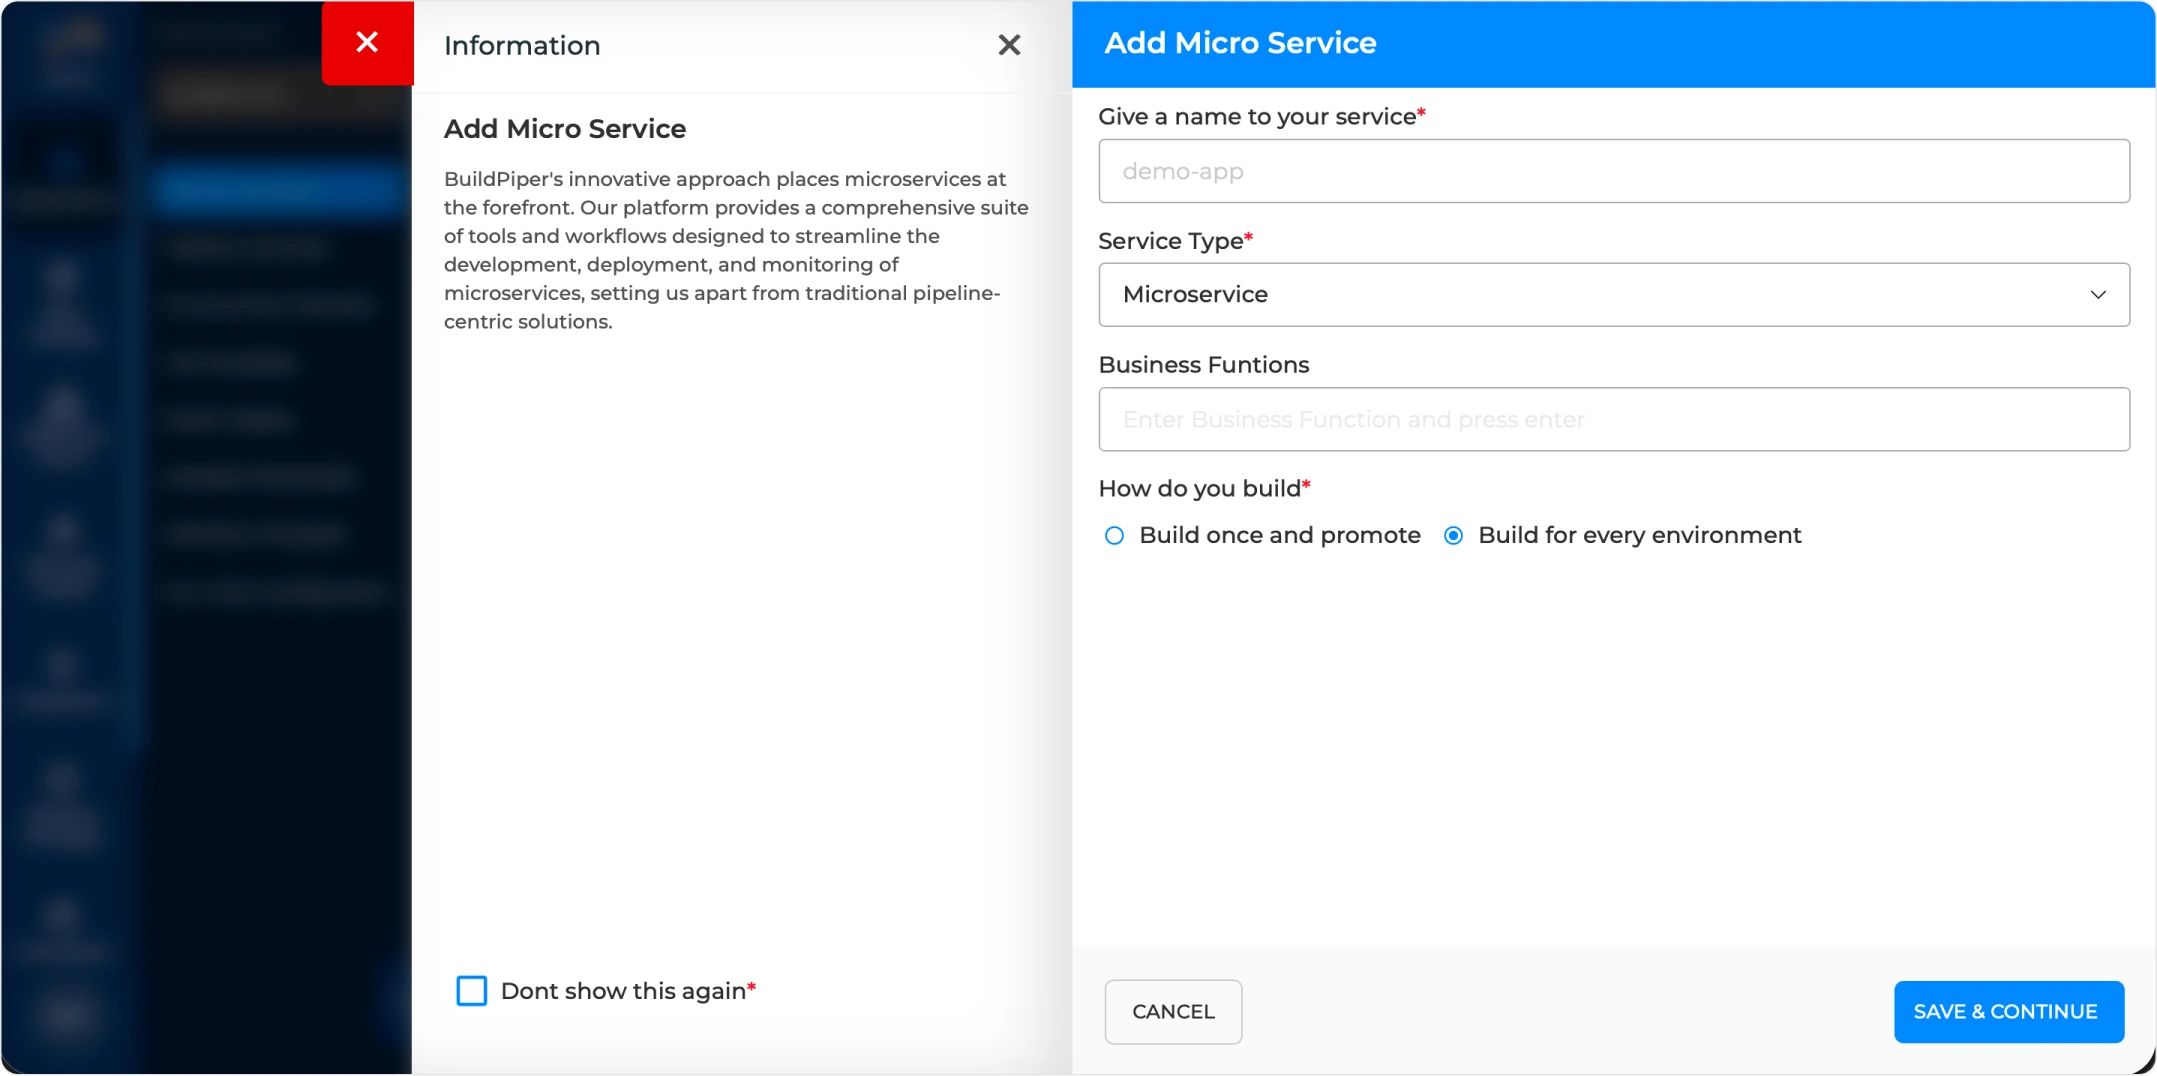Click the red X close button
The width and height of the screenshot is (2157, 1076).
click(x=367, y=43)
